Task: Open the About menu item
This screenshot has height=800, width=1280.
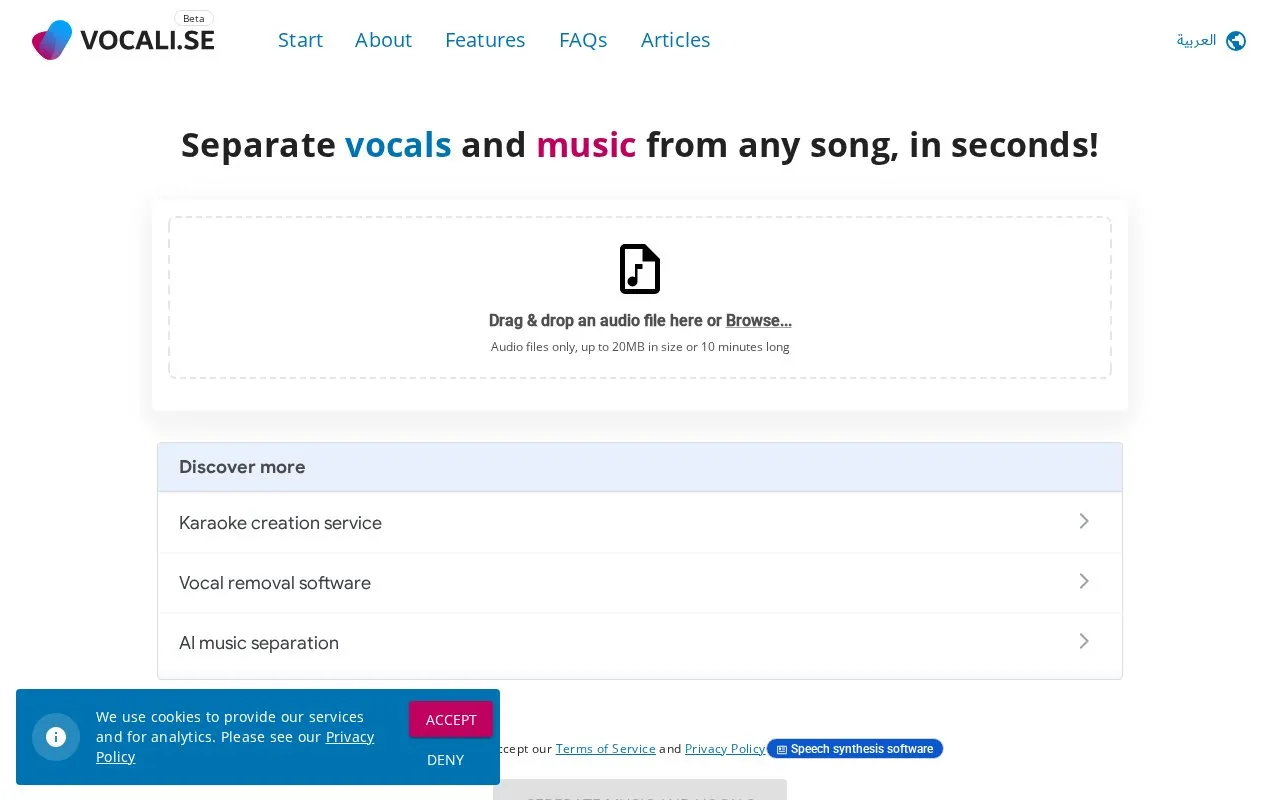Action: (383, 40)
